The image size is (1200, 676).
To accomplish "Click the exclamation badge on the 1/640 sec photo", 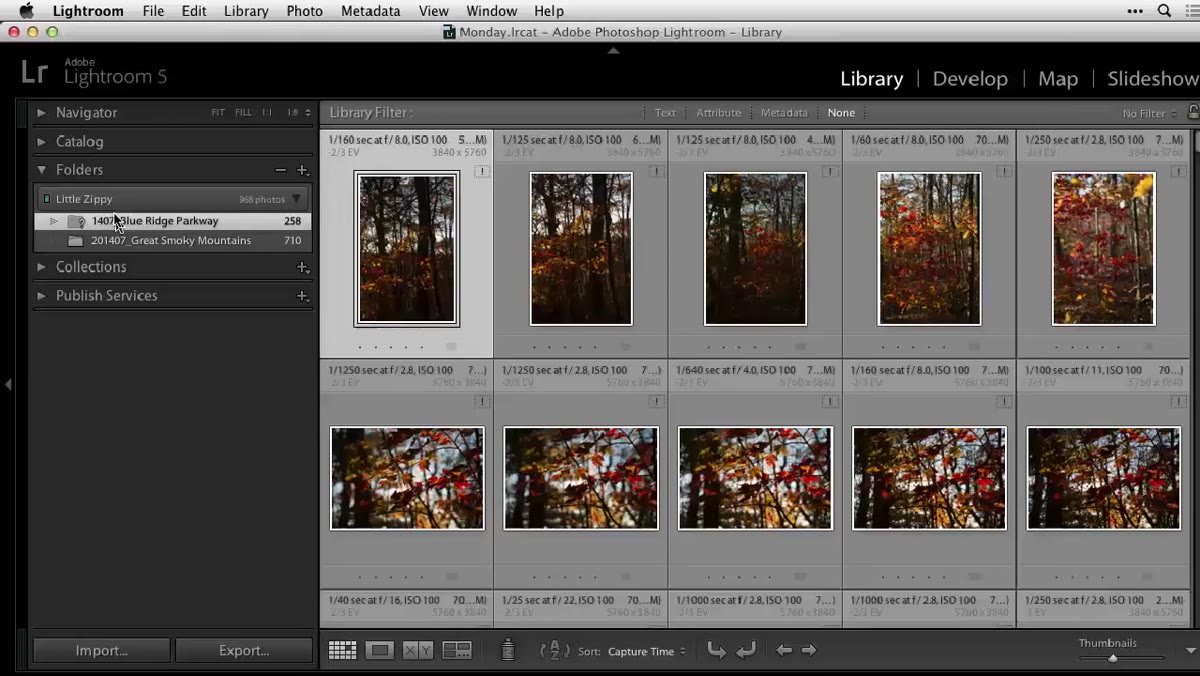I will pos(830,402).
